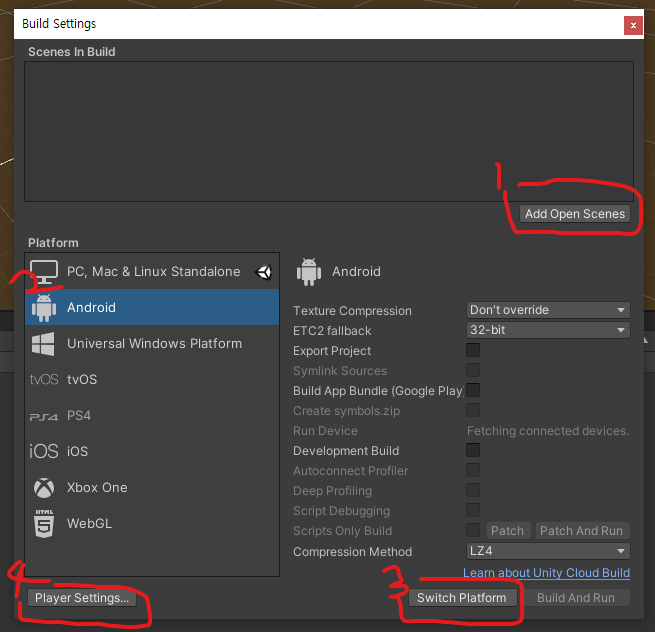Toggle the Autoconnect Profiler checkbox
Screen dimensions: 655x632
(x=473, y=470)
